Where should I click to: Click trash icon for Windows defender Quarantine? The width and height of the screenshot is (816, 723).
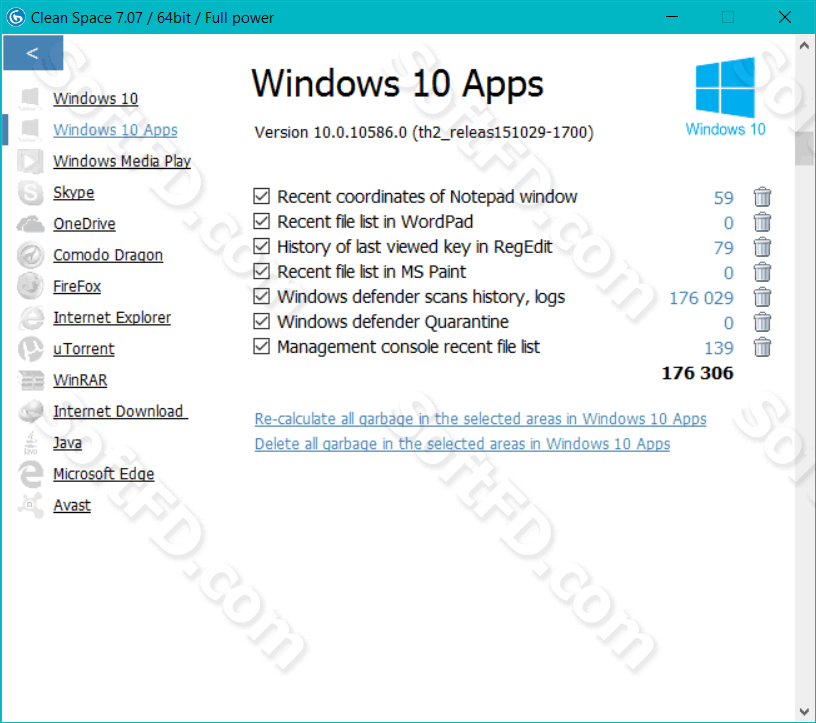click(x=762, y=322)
